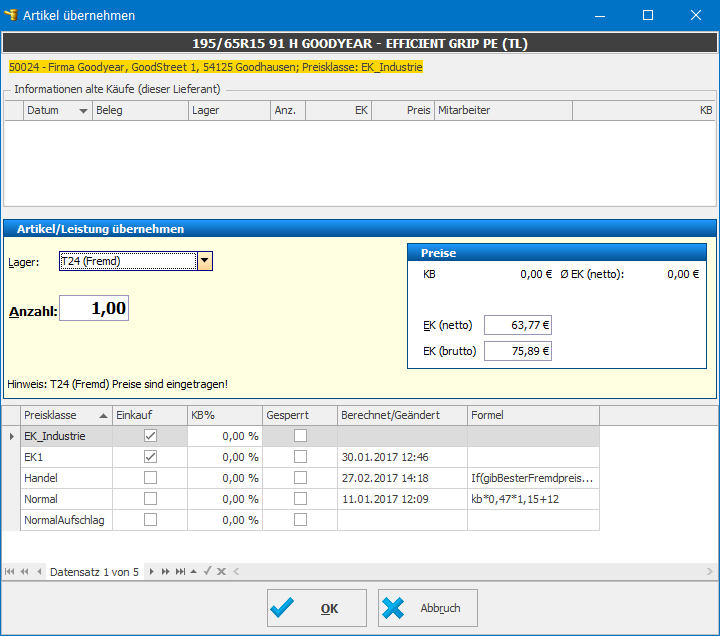Click the Beleg column header
The height and width of the screenshot is (636, 720).
[140, 111]
